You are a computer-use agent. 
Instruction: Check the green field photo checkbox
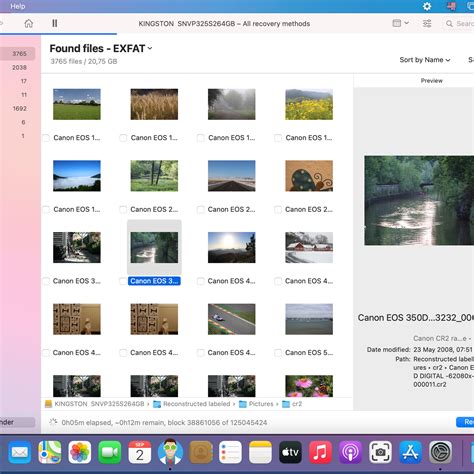tap(46, 138)
